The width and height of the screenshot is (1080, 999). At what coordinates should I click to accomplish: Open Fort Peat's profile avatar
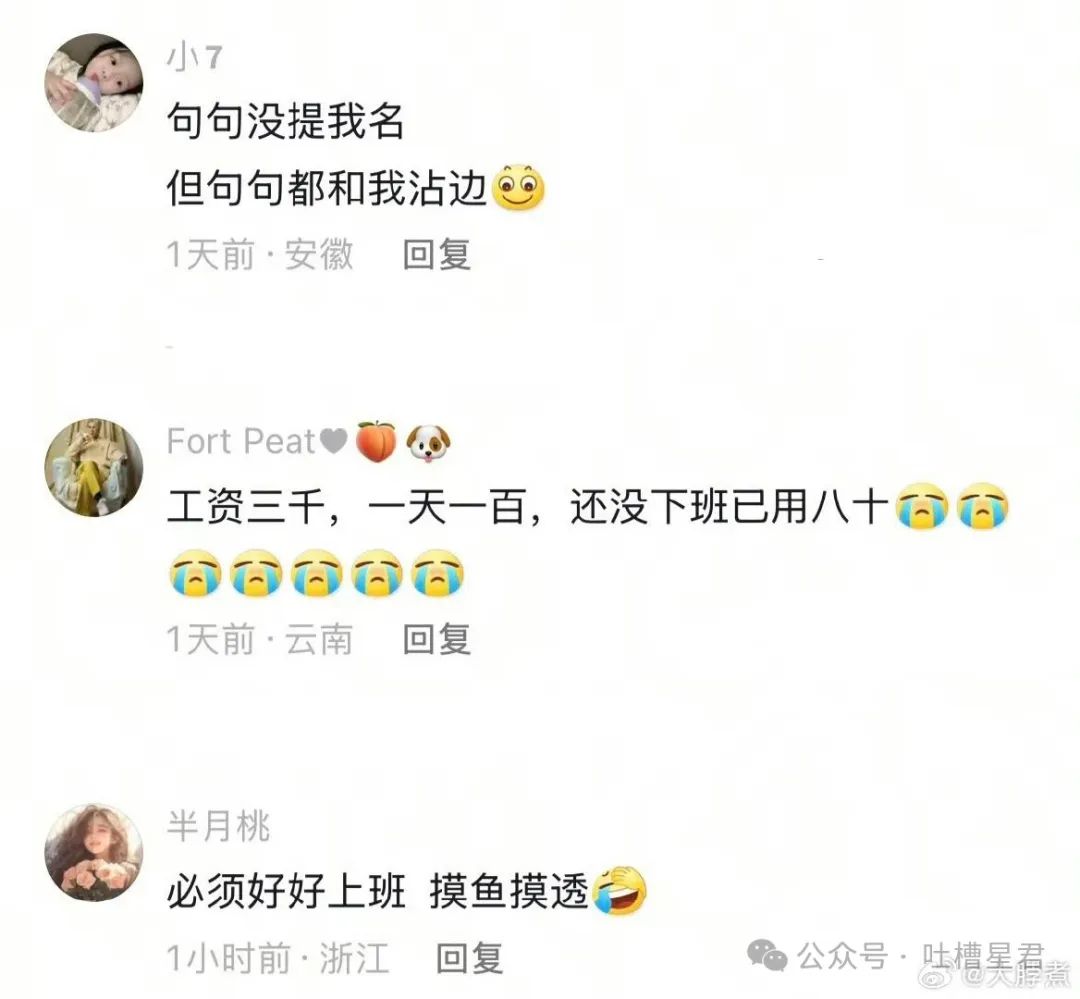click(x=94, y=467)
